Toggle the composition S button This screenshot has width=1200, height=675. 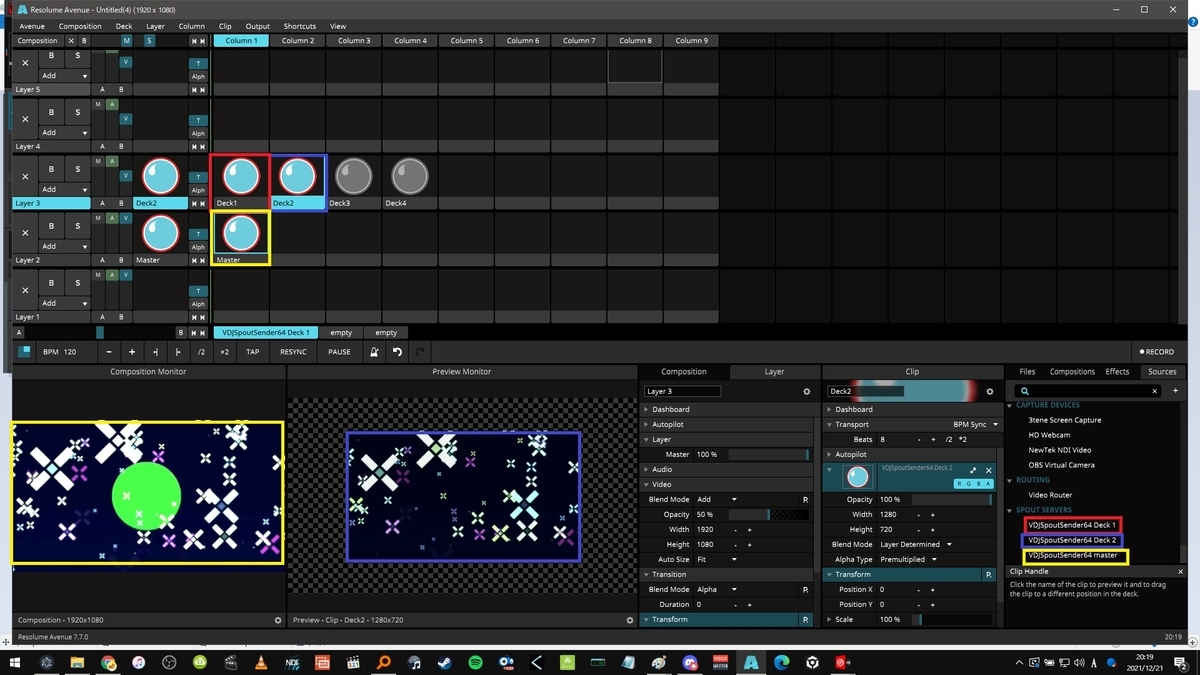pos(149,41)
